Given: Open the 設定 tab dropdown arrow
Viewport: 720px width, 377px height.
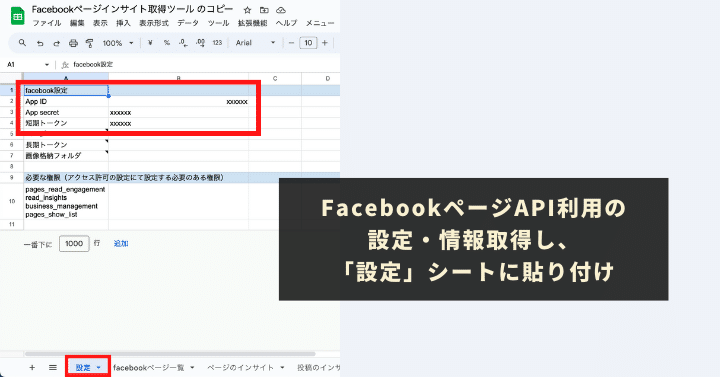Looking at the screenshot, I should click(99, 368).
